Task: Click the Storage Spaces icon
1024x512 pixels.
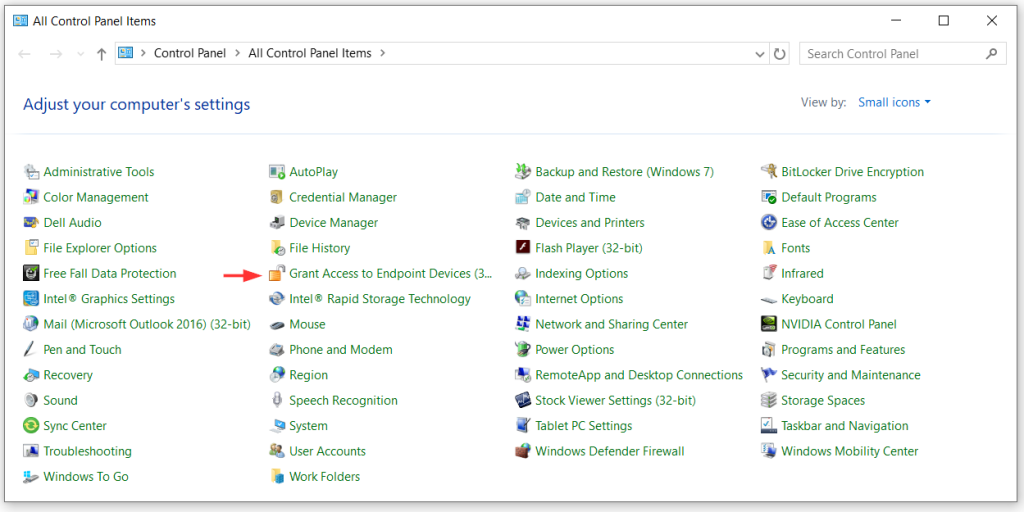Action: coord(769,400)
